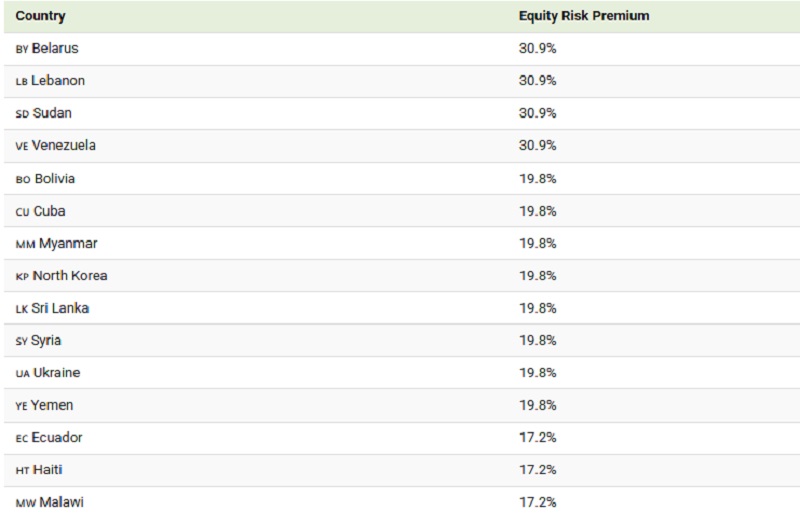Screen dimensions: 800x524
Task: Pick Sri Lanka from the list
Action: click(61, 309)
